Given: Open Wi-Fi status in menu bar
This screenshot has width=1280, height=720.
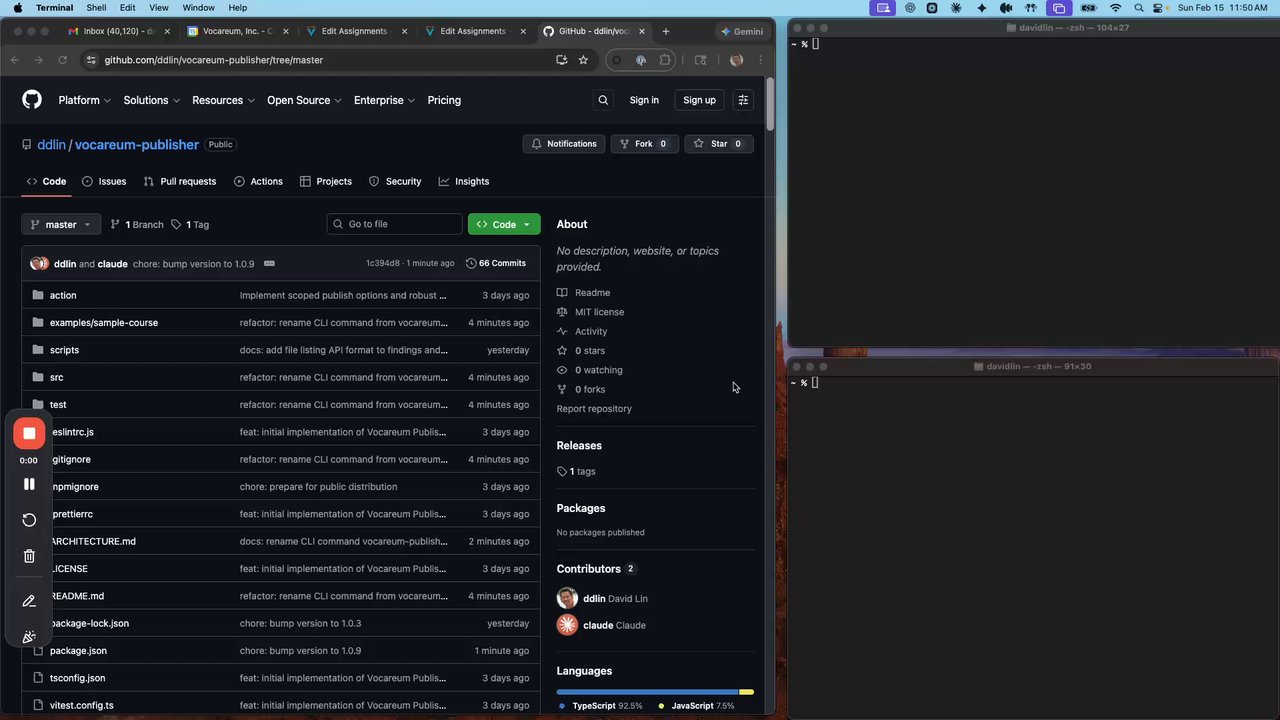Looking at the screenshot, I should coord(1116,8).
